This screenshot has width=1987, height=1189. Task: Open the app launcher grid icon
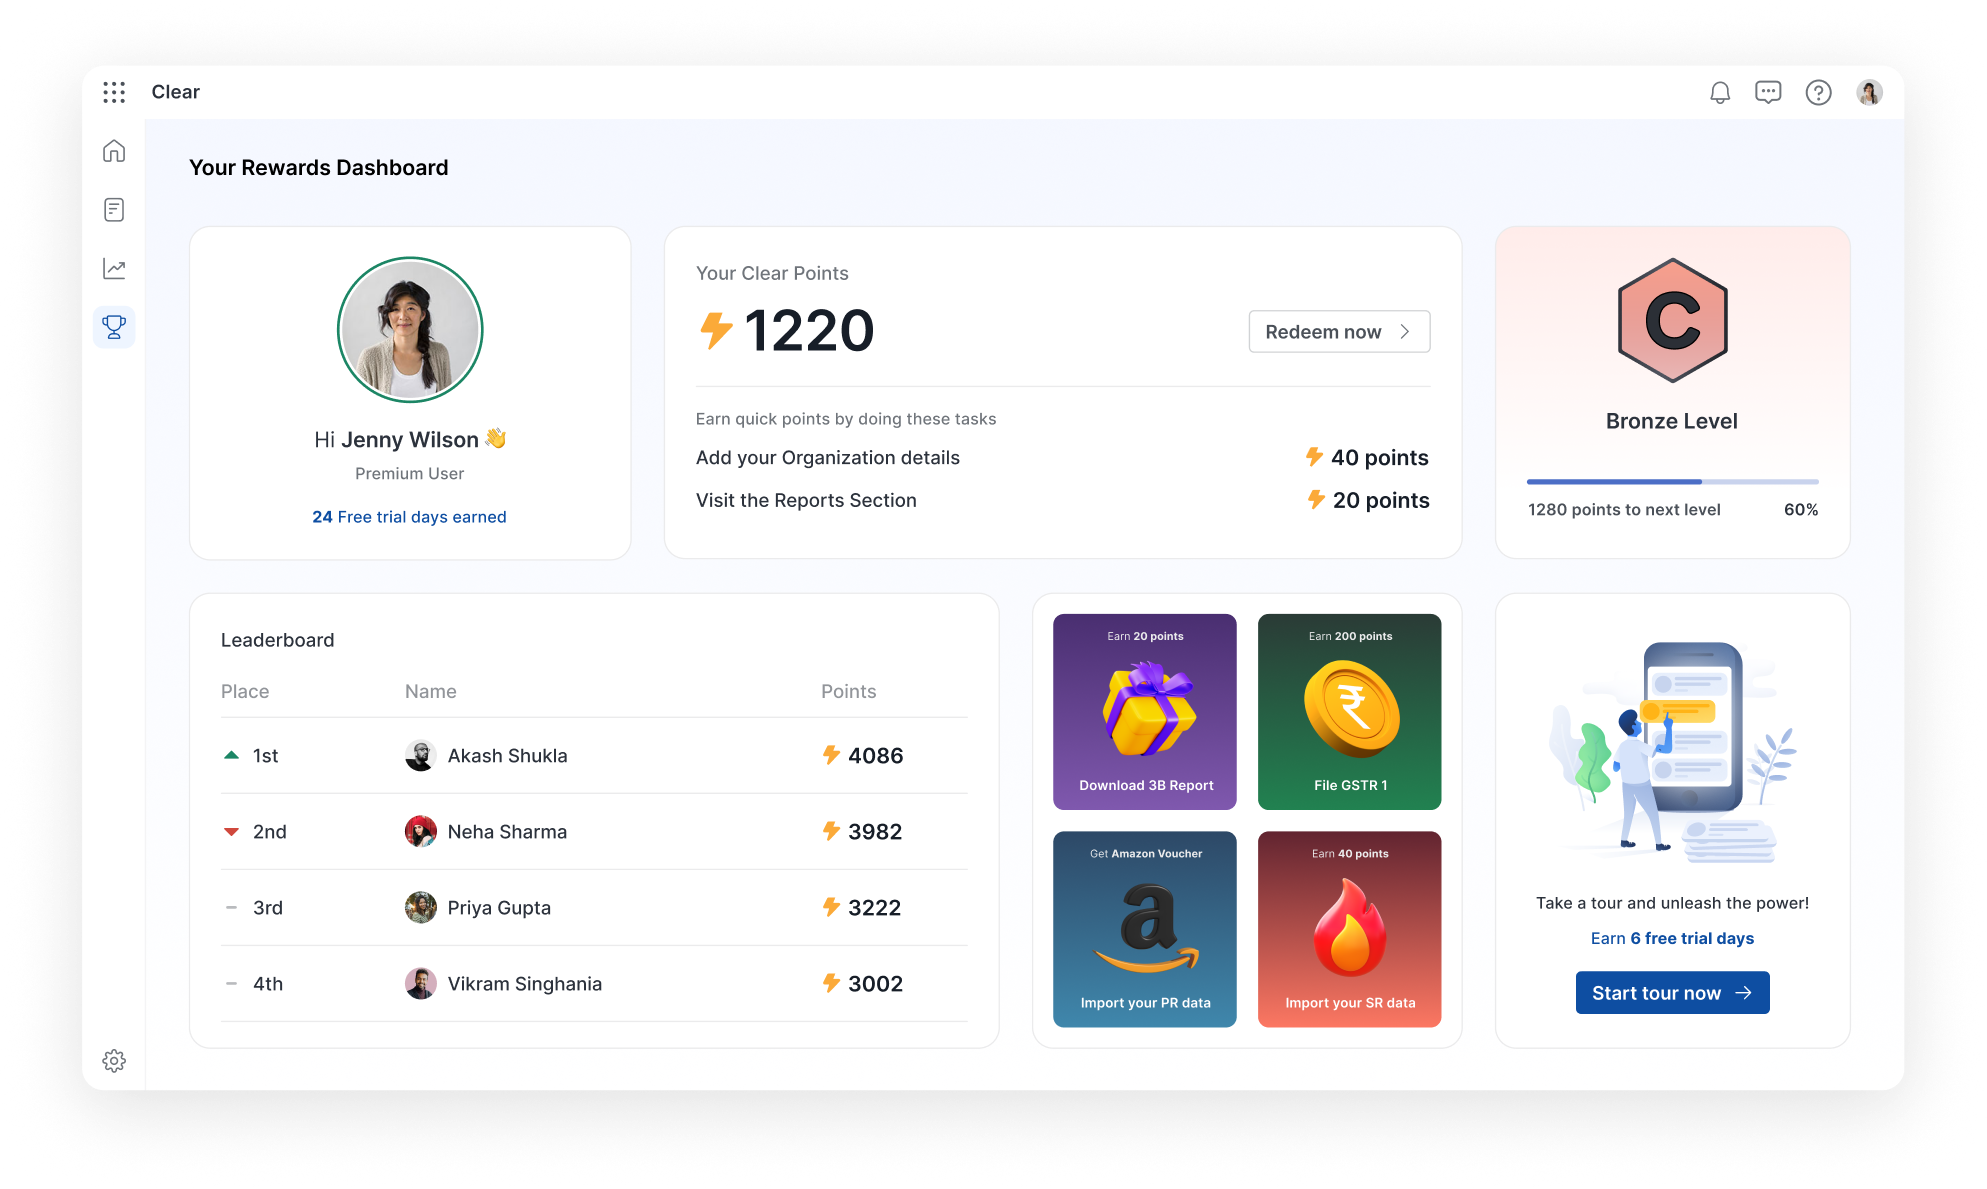pyautogui.click(x=114, y=92)
